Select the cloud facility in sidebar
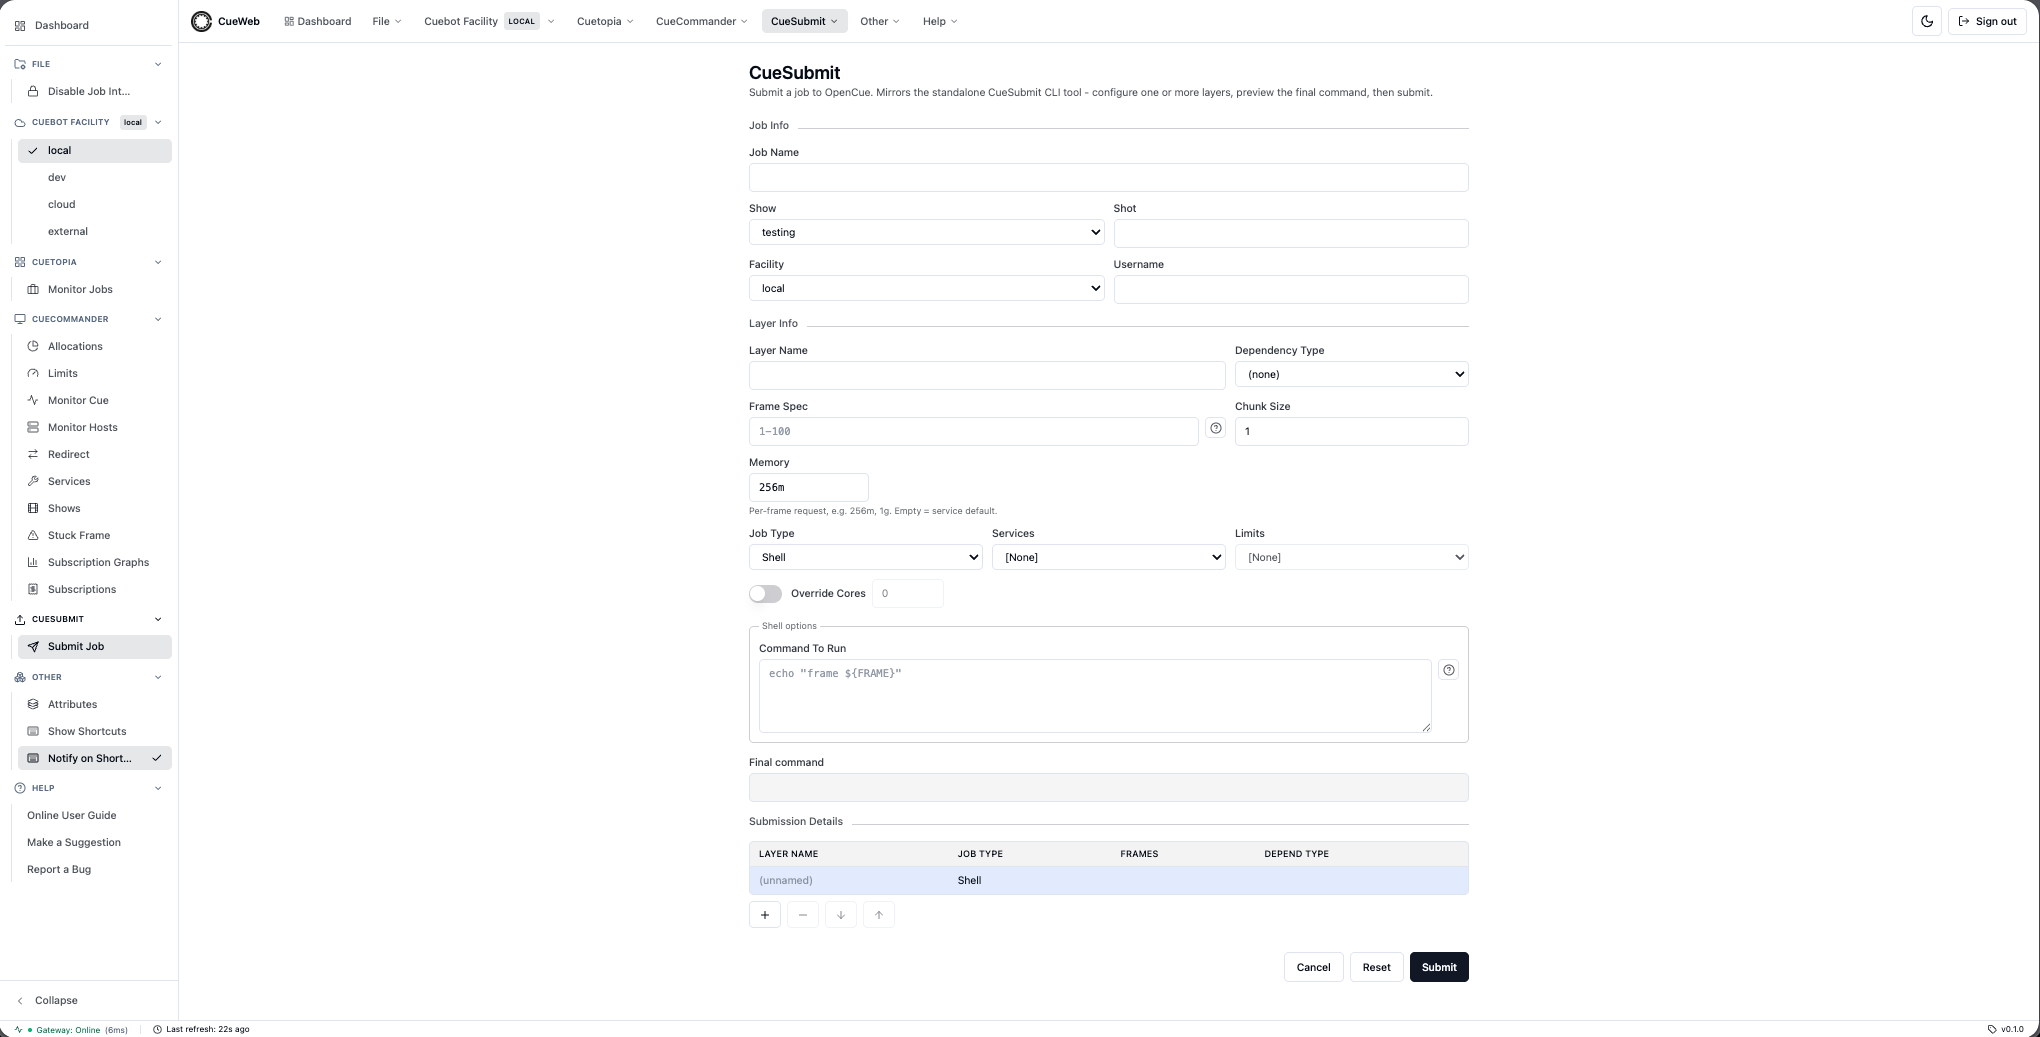Viewport: 2040px width, 1037px height. click(x=95, y=204)
